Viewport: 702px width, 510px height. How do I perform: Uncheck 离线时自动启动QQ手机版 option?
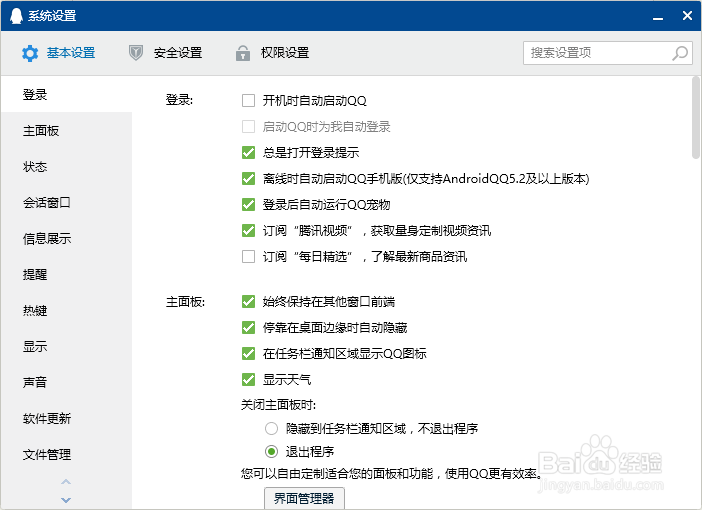pyautogui.click(x=248, y=178)
